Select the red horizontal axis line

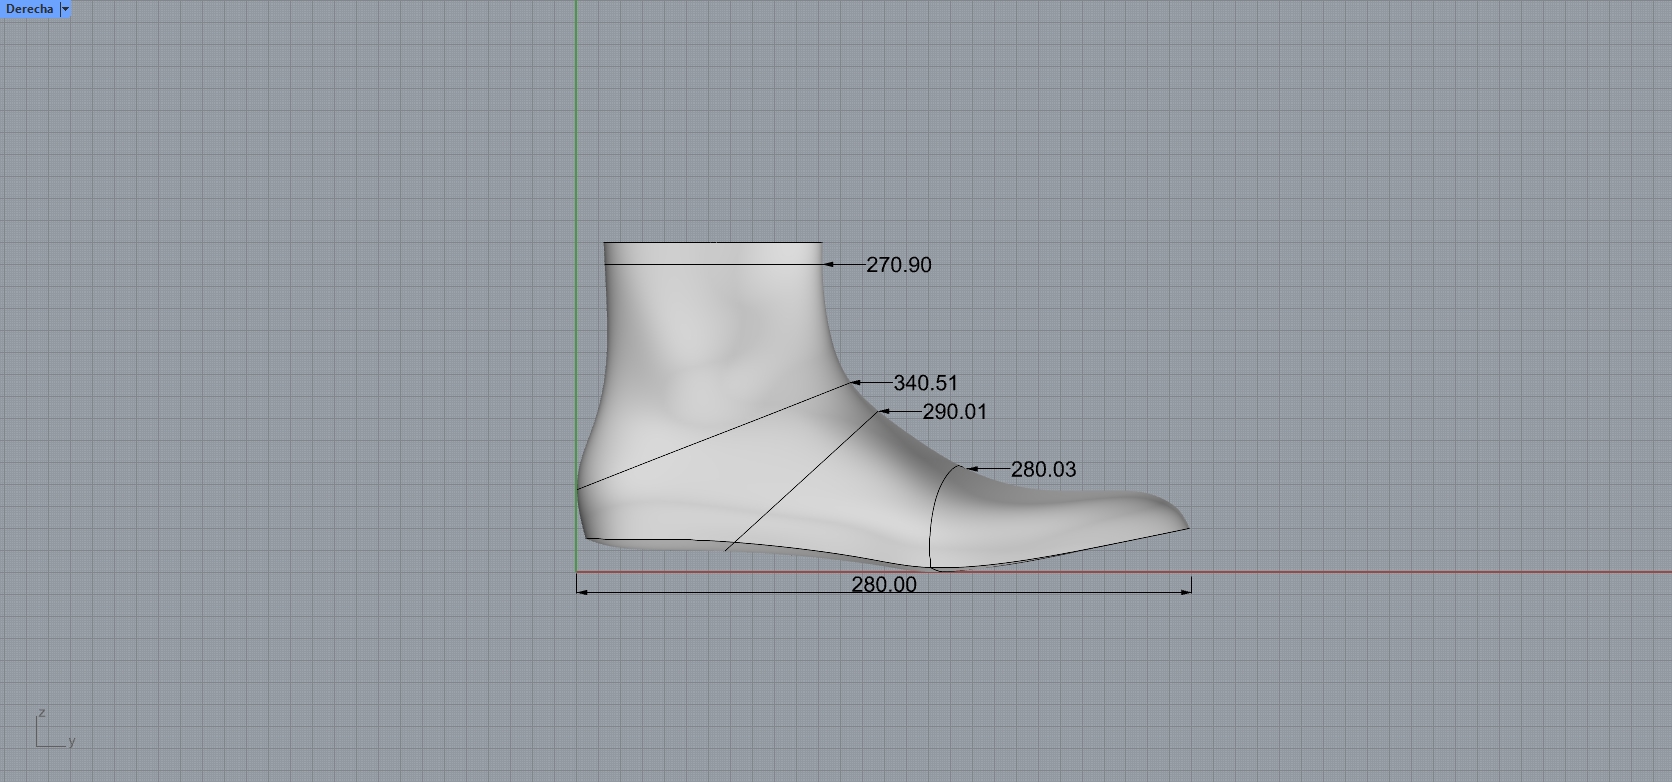click(1400, 573)
